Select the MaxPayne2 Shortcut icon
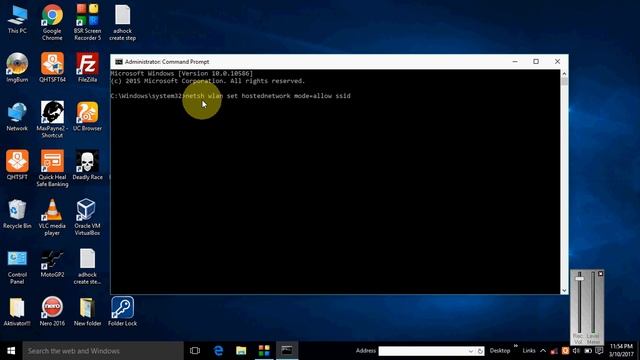 coord(52,120)
